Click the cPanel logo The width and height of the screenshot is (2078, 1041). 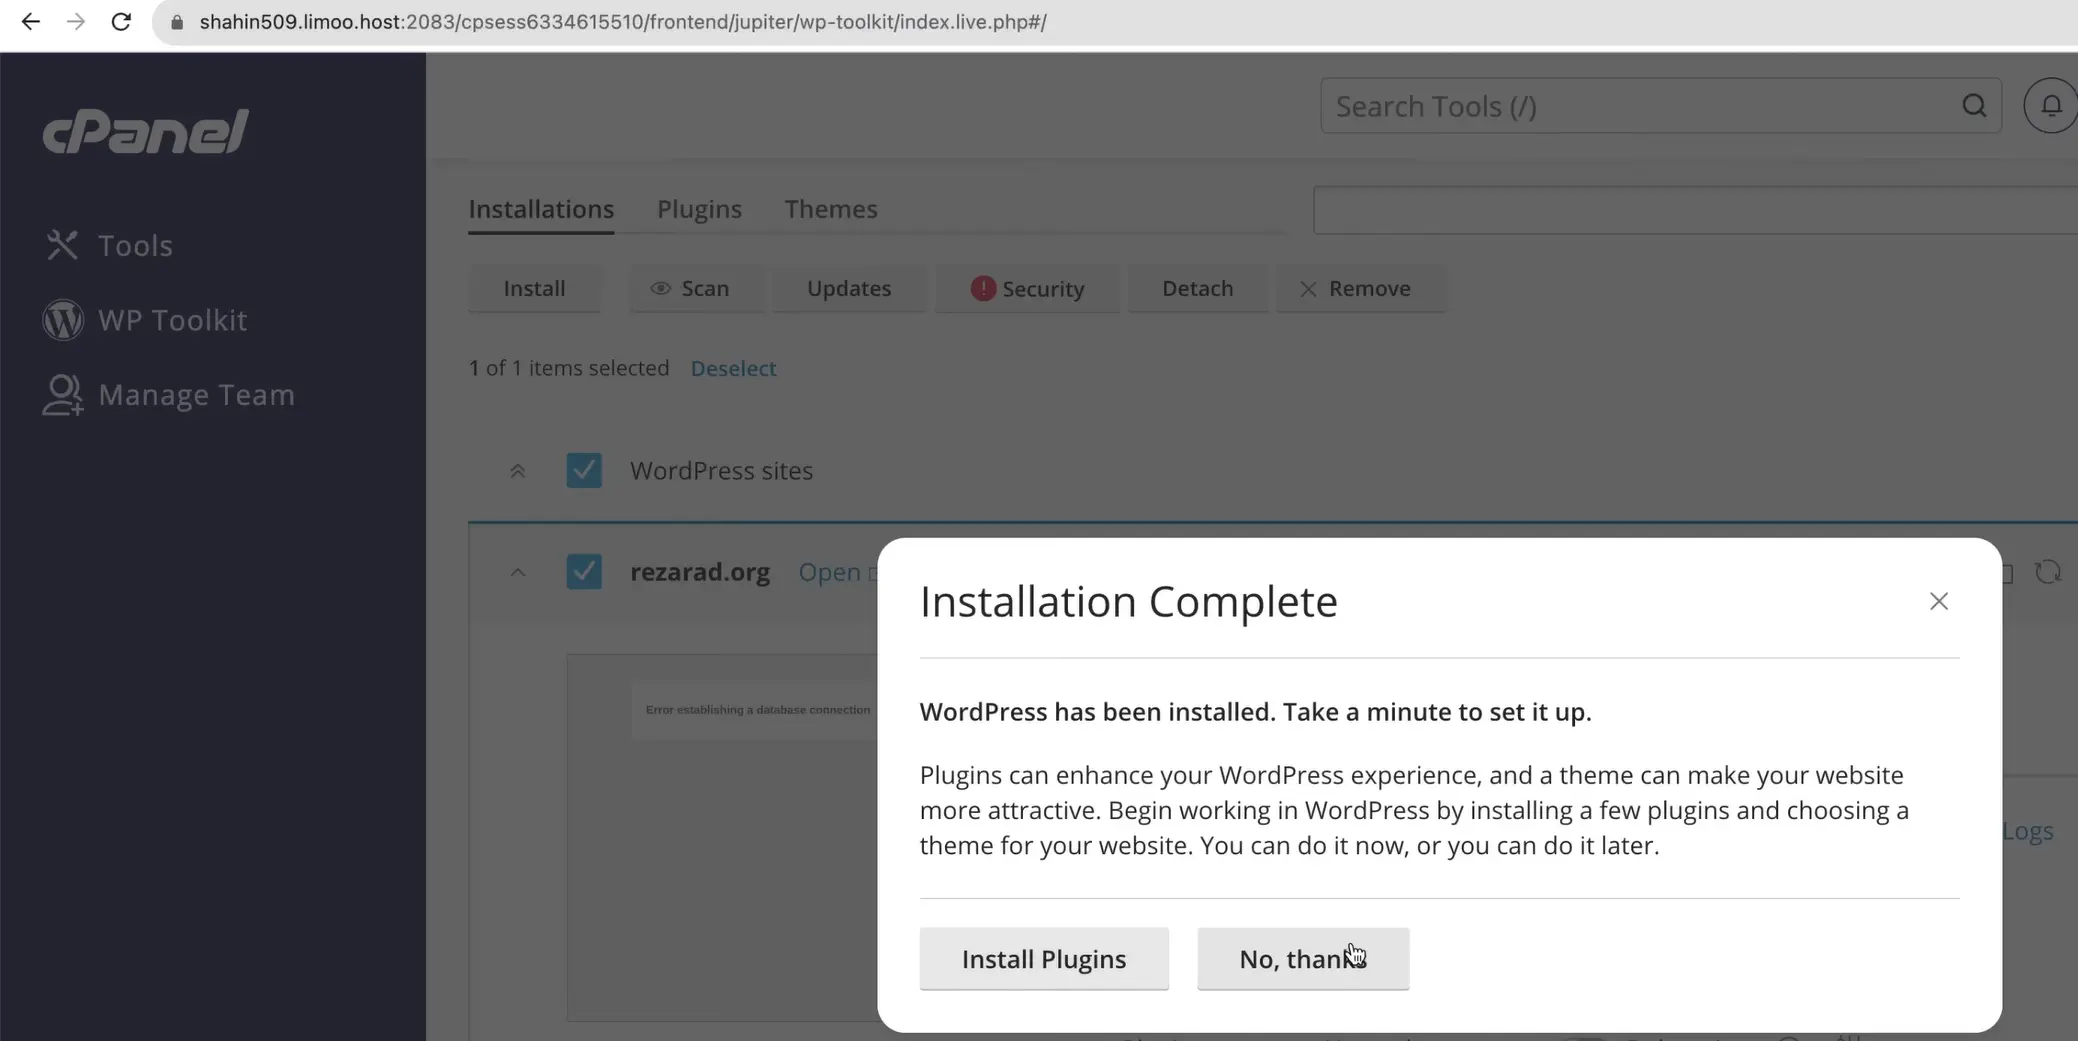(x=145, y=131)
